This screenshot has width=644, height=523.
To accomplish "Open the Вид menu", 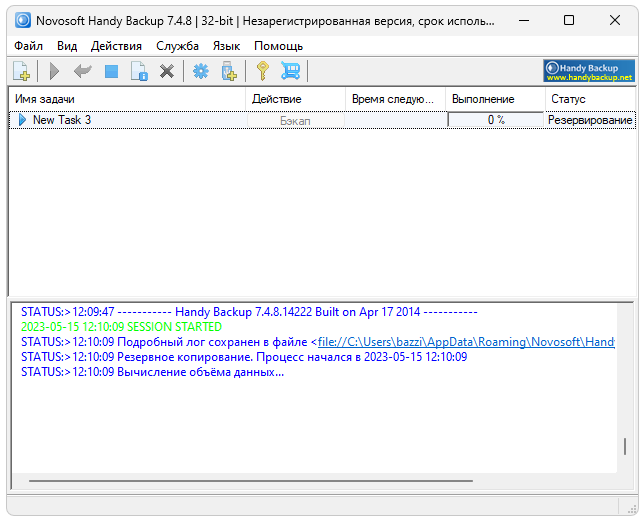I will pyautogui.click(x=67, y=46).
